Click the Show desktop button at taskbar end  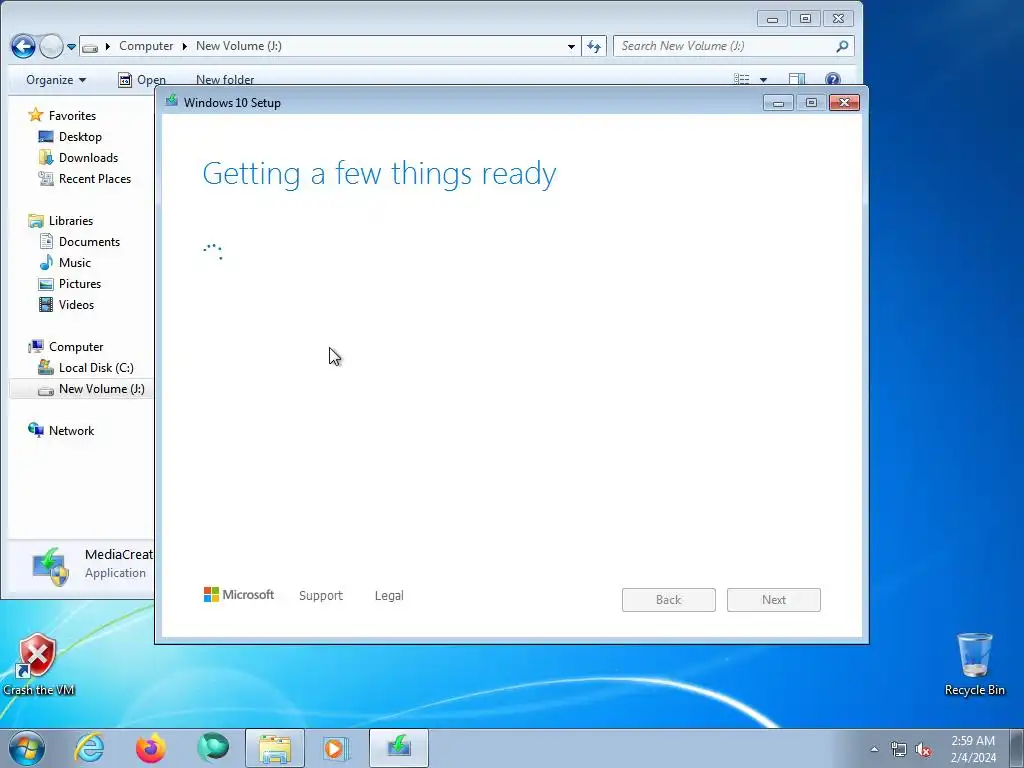click(x=1017, y=748)
